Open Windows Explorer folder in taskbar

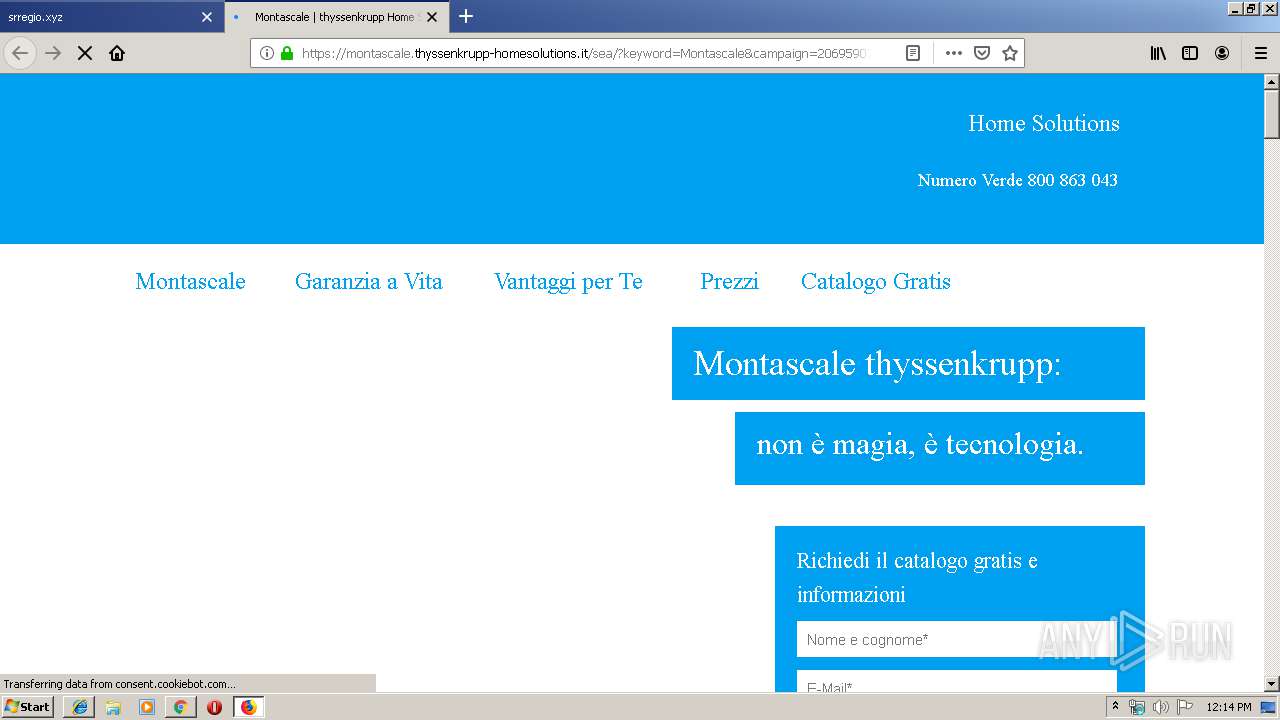(113, 707)
